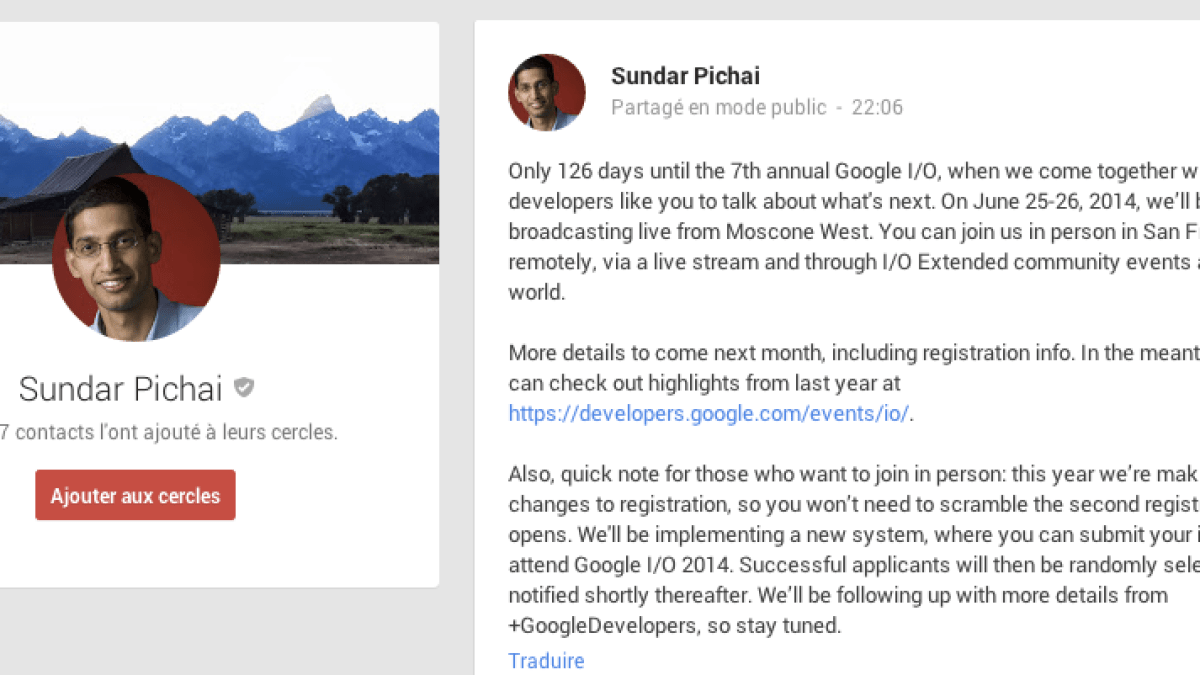
Task: Open Sundar Pichai's name in the post header
Action: click(685, 76)
